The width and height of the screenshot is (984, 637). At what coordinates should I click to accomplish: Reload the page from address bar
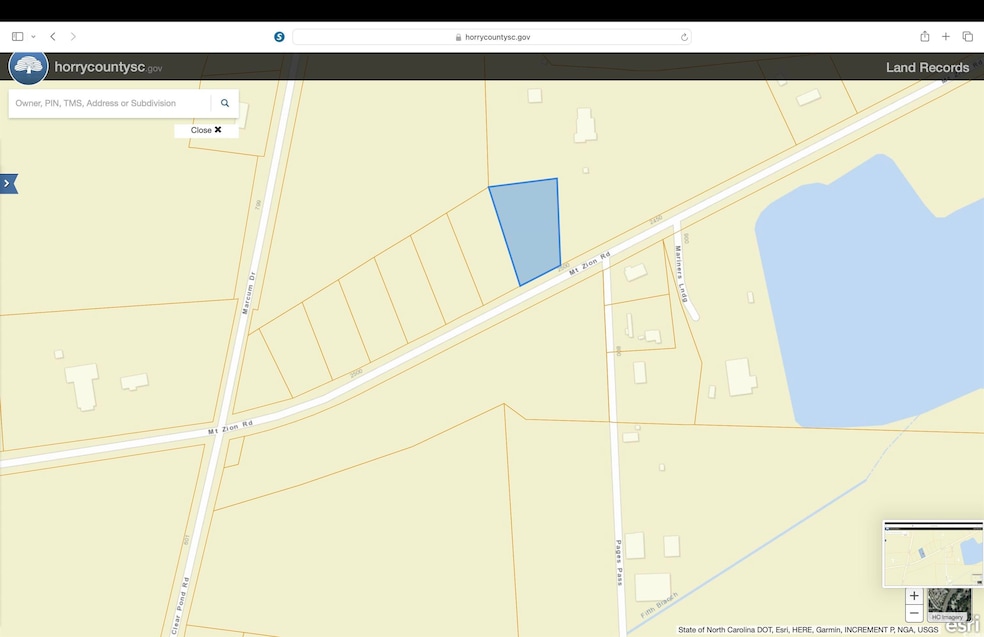pos(684,37)
